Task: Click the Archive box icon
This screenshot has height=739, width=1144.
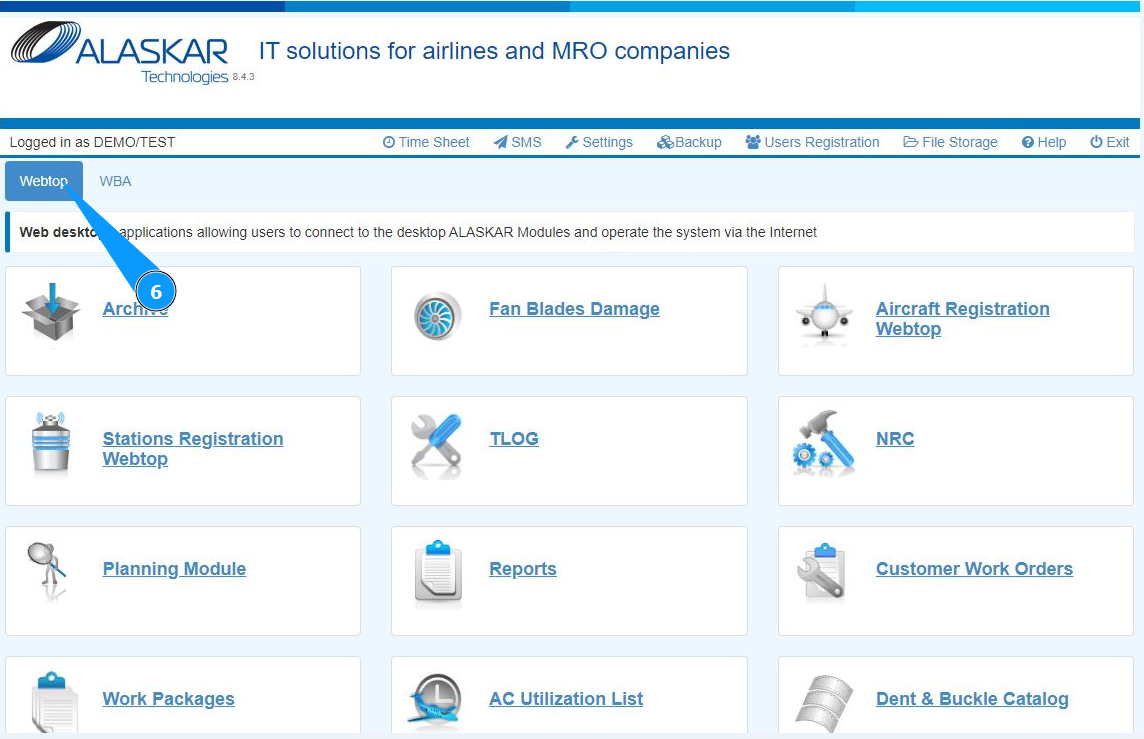Action: point(50,312)
